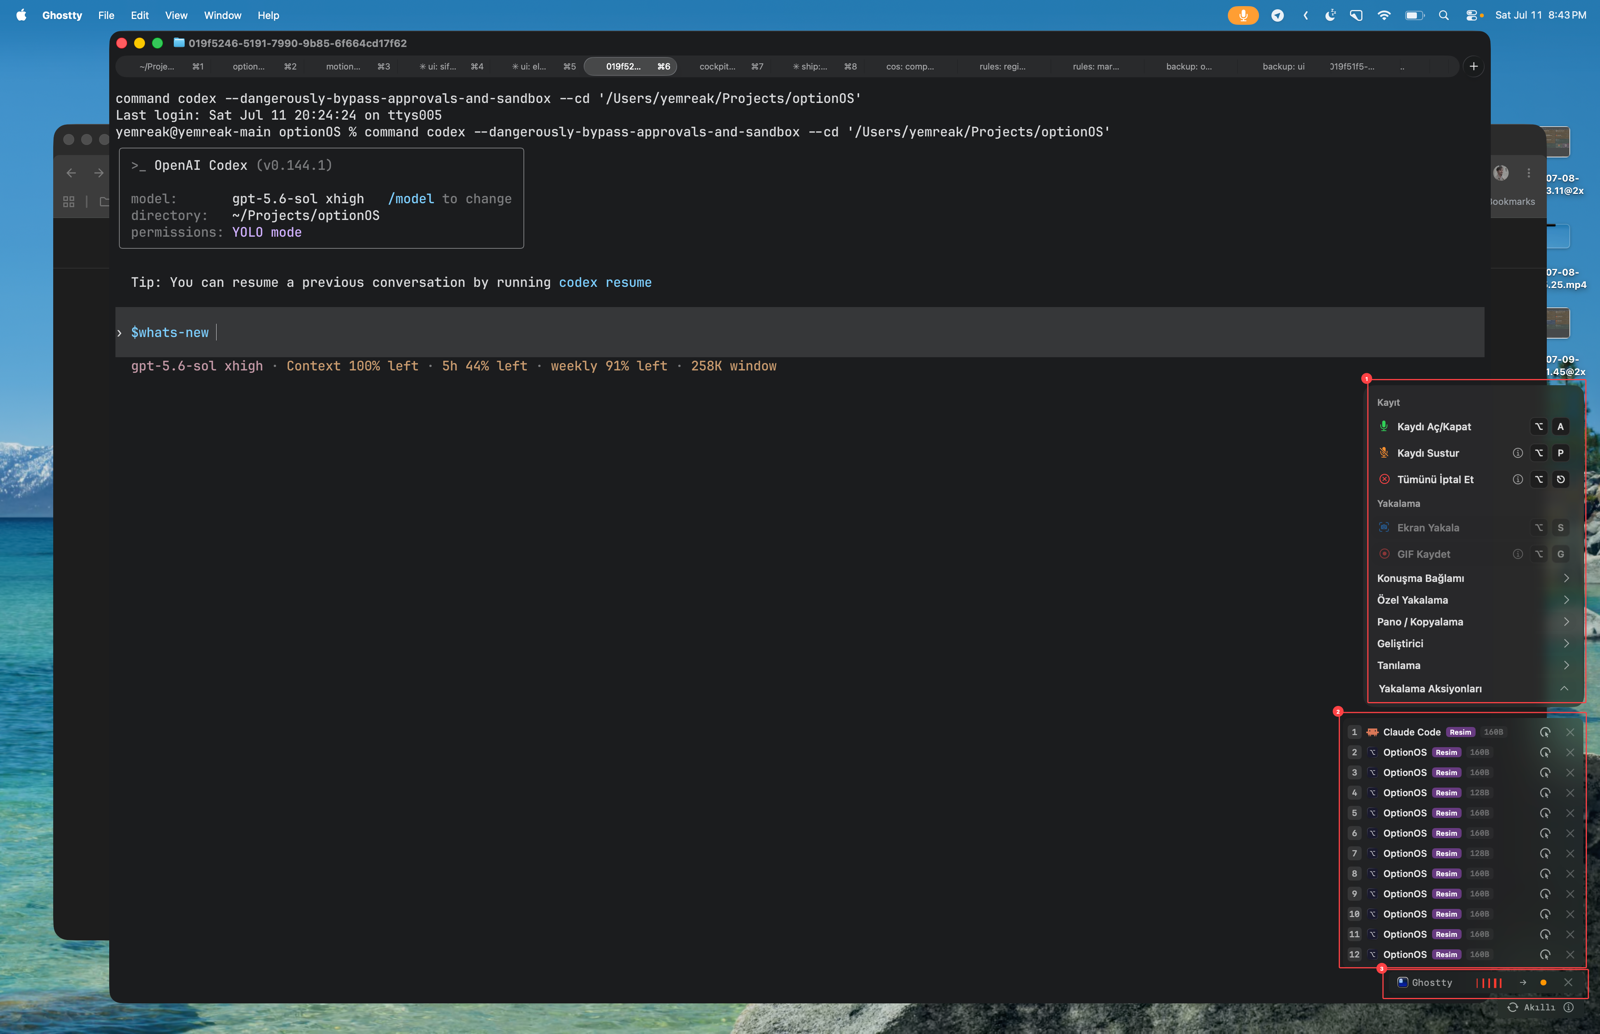Click the Claude Code crab icon in row 1
Screen dimensions: 1600x1034
click(1372, 732)
